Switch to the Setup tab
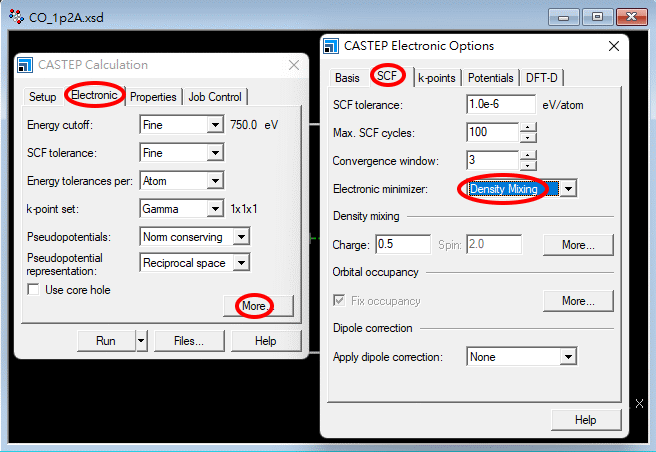656x452 pixels. (x=42, y=97)
